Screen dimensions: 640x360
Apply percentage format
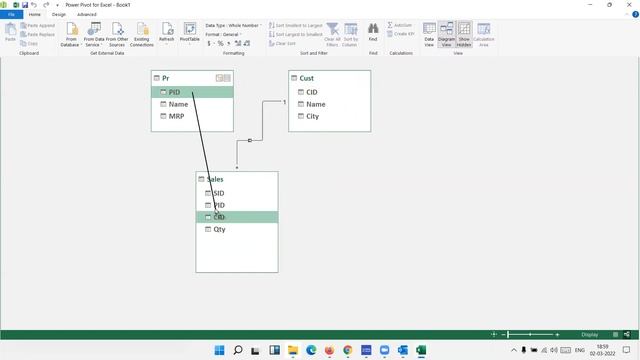pos(220,43)
